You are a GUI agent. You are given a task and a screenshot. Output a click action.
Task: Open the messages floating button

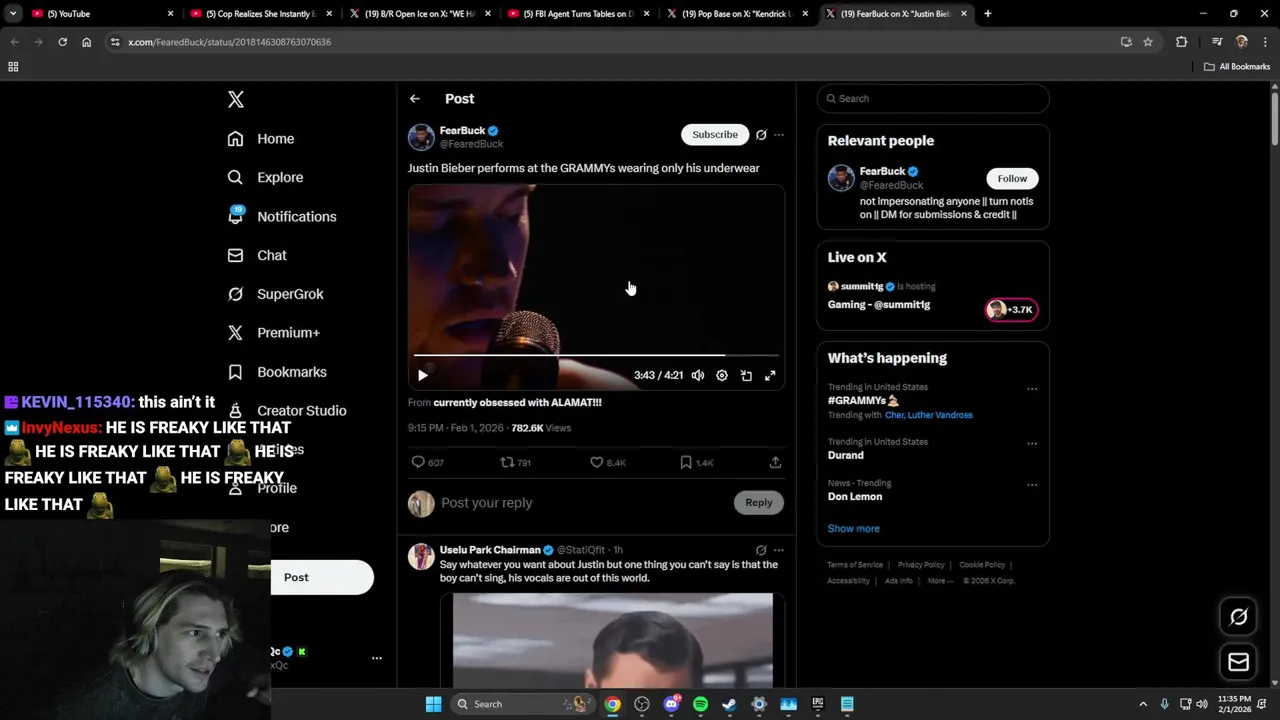point(1238,662)
